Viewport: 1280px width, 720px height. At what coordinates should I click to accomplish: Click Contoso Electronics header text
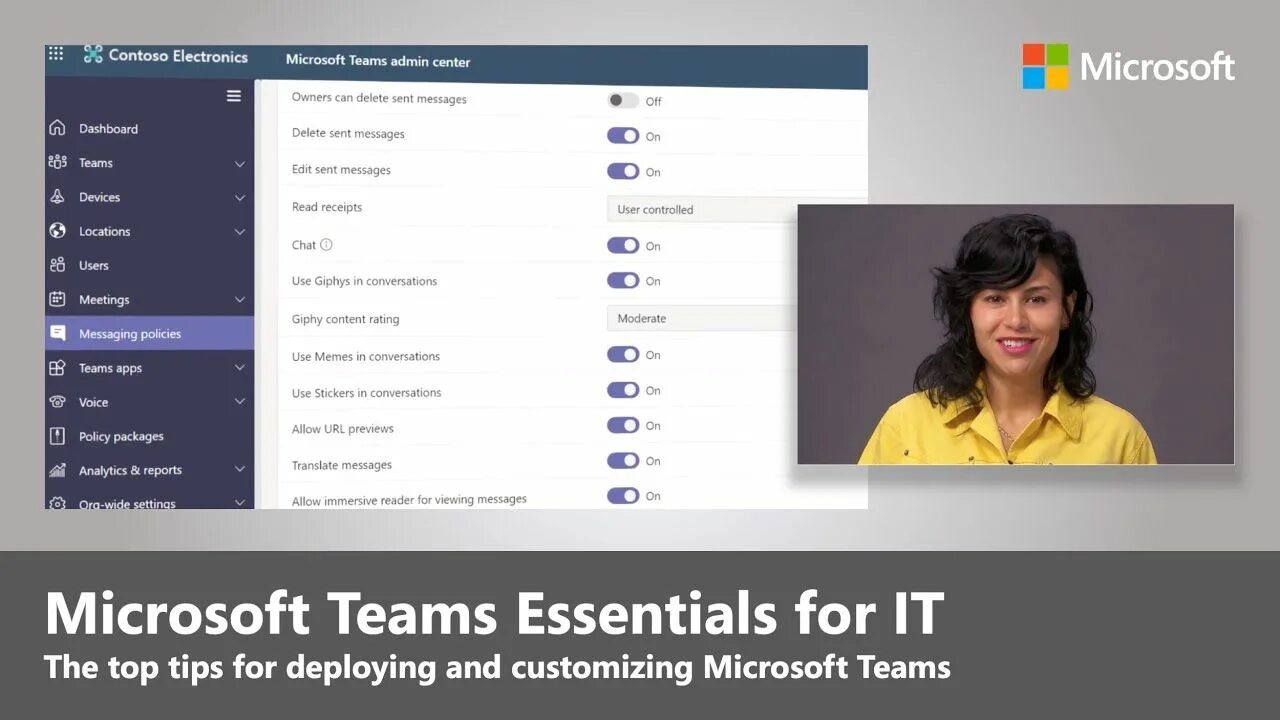[178, 56]
